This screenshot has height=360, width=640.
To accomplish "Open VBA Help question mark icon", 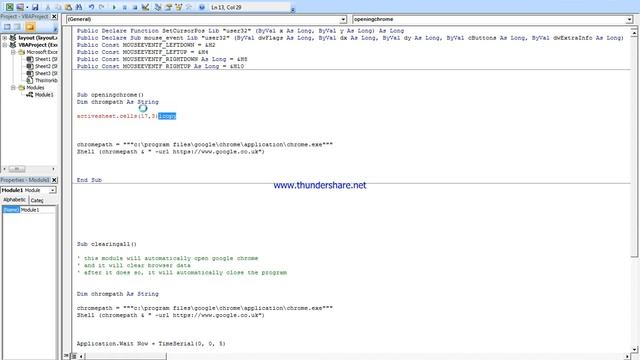I will [x=202, y=7].
